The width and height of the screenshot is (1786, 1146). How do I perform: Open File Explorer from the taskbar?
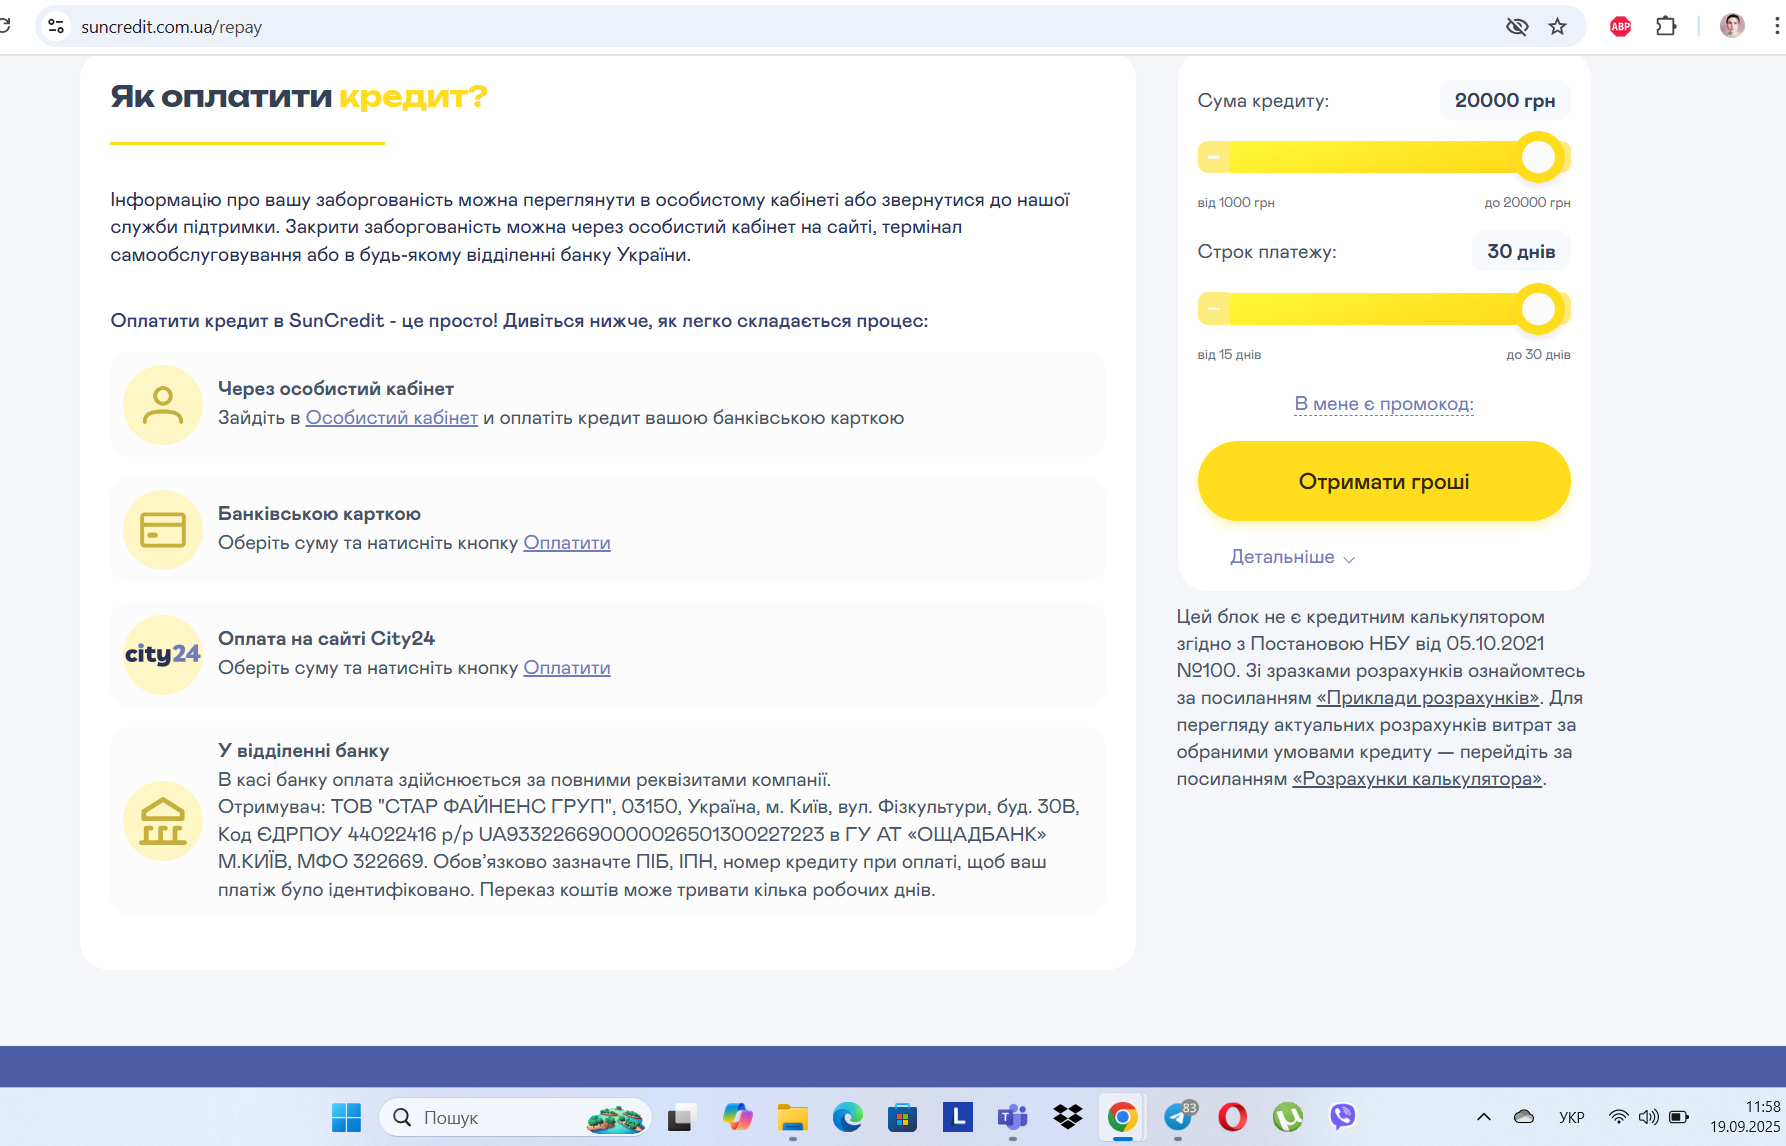[x=793, y=1117]
